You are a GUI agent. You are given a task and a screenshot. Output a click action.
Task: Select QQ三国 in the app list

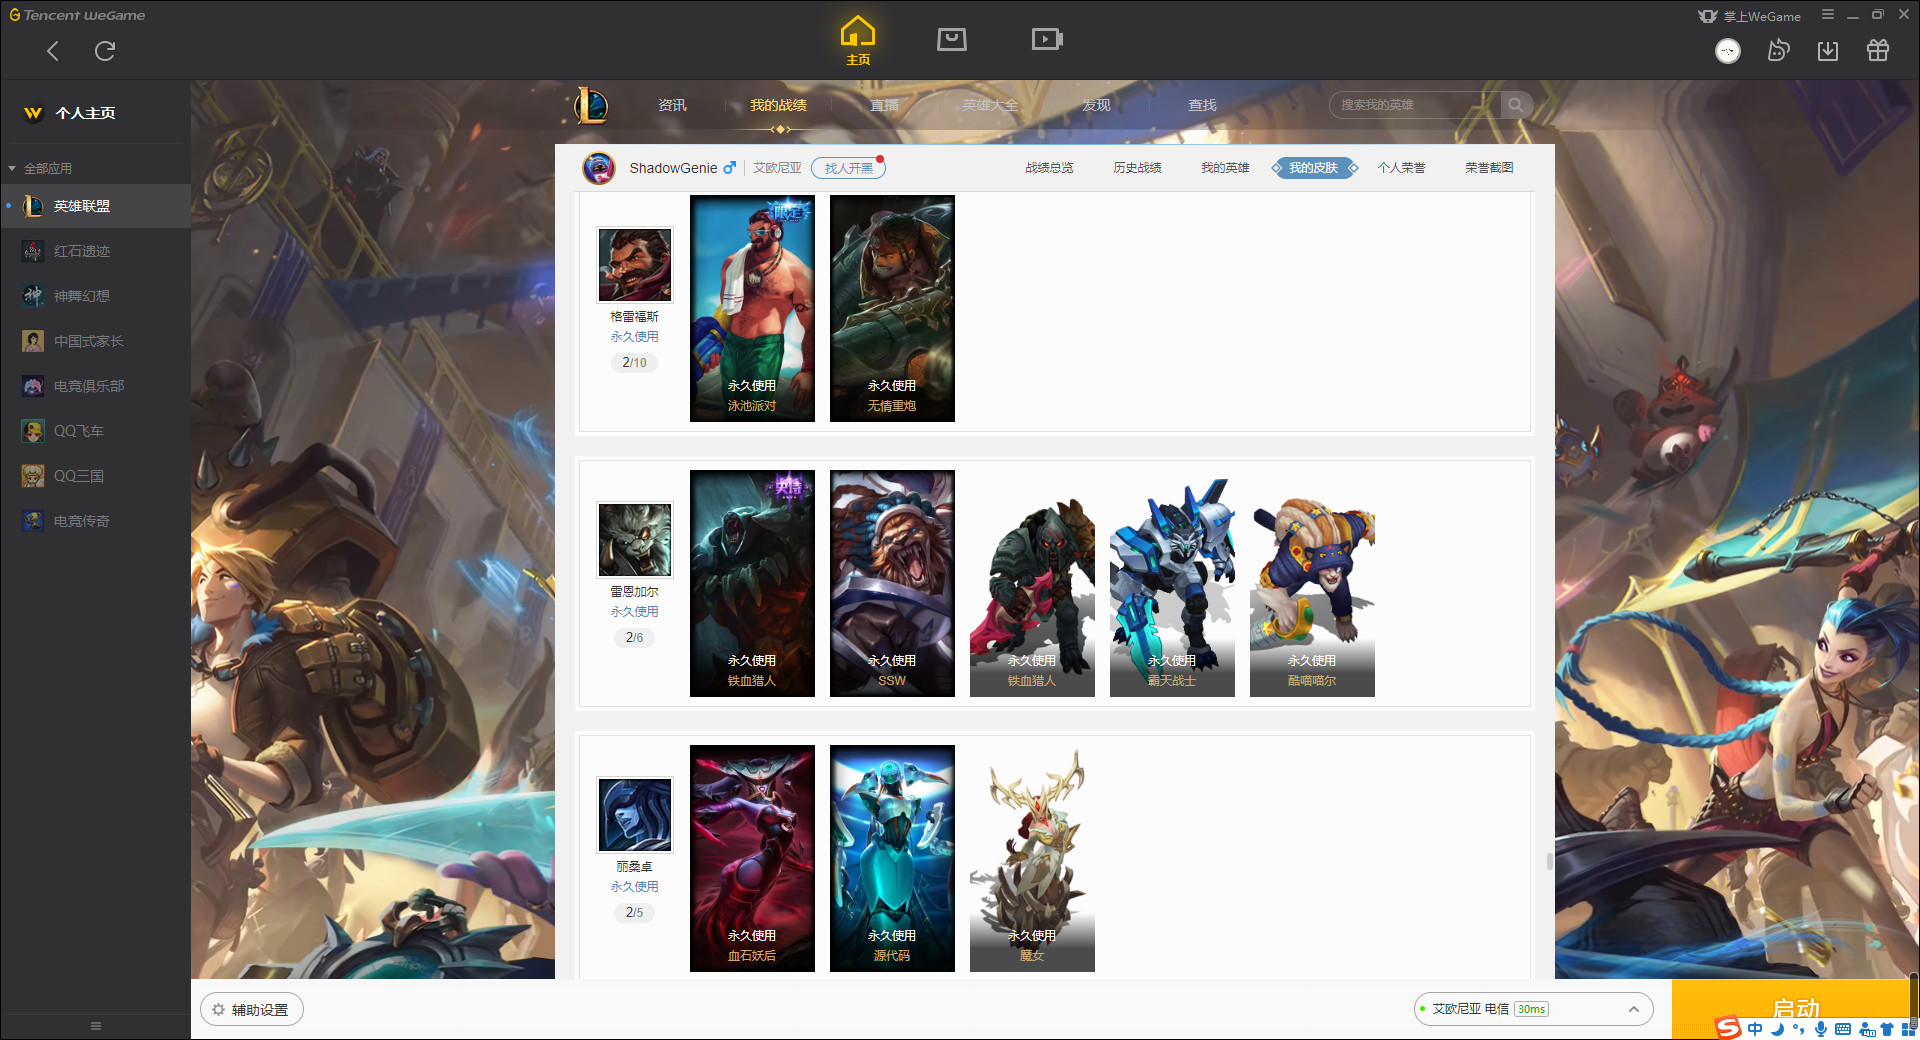pyautogui.click(x=95, y=476)
